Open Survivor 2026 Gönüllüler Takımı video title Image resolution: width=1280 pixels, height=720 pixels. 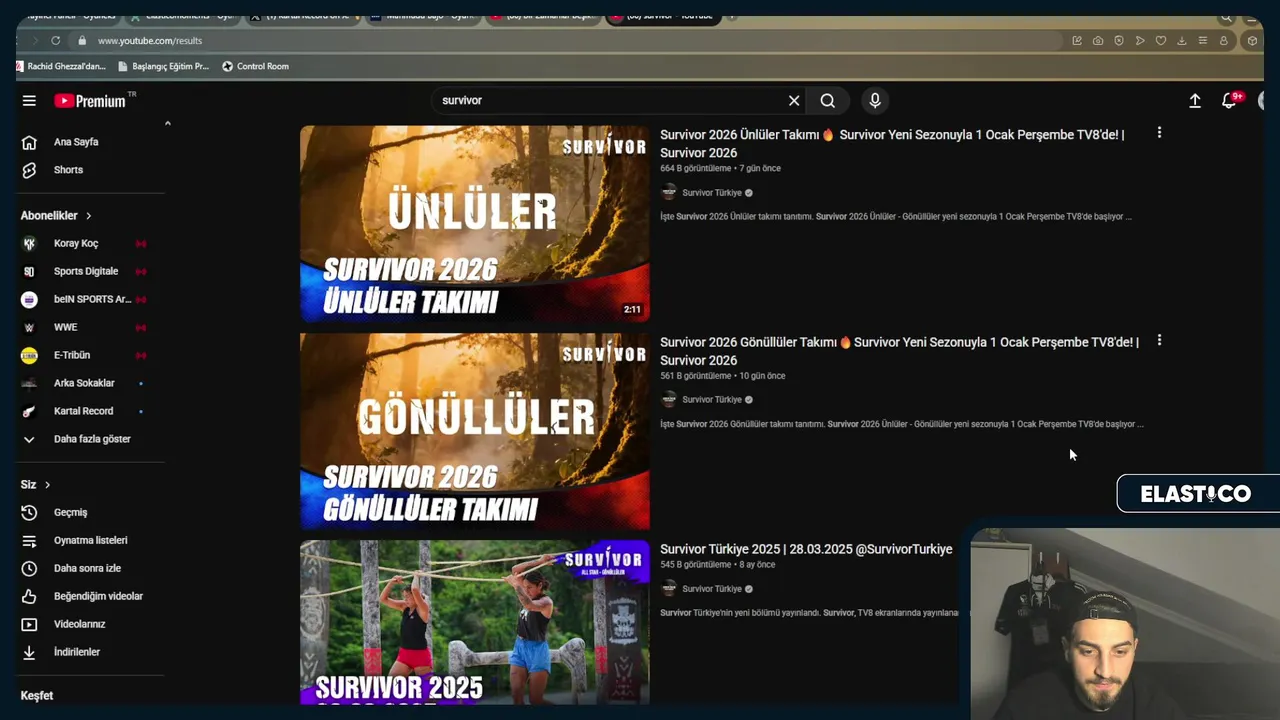[899, 351]
